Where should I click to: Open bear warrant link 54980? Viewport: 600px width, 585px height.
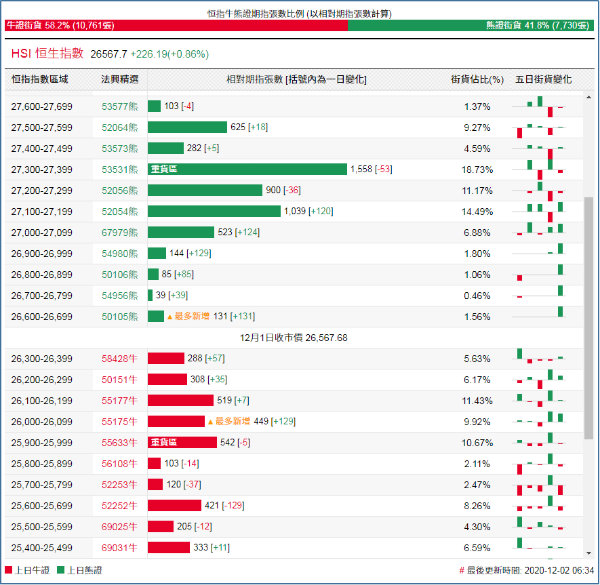tap(119, 254)
